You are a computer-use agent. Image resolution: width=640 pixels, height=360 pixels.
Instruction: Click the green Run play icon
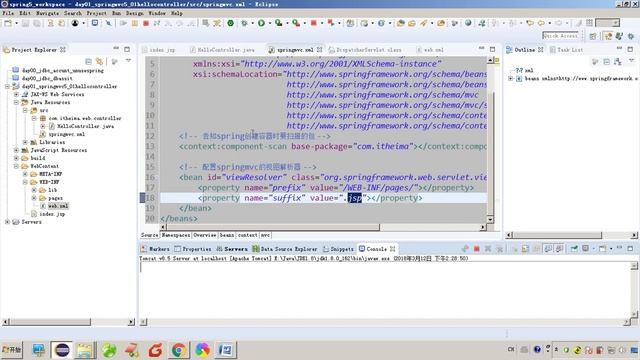(261, 23)
